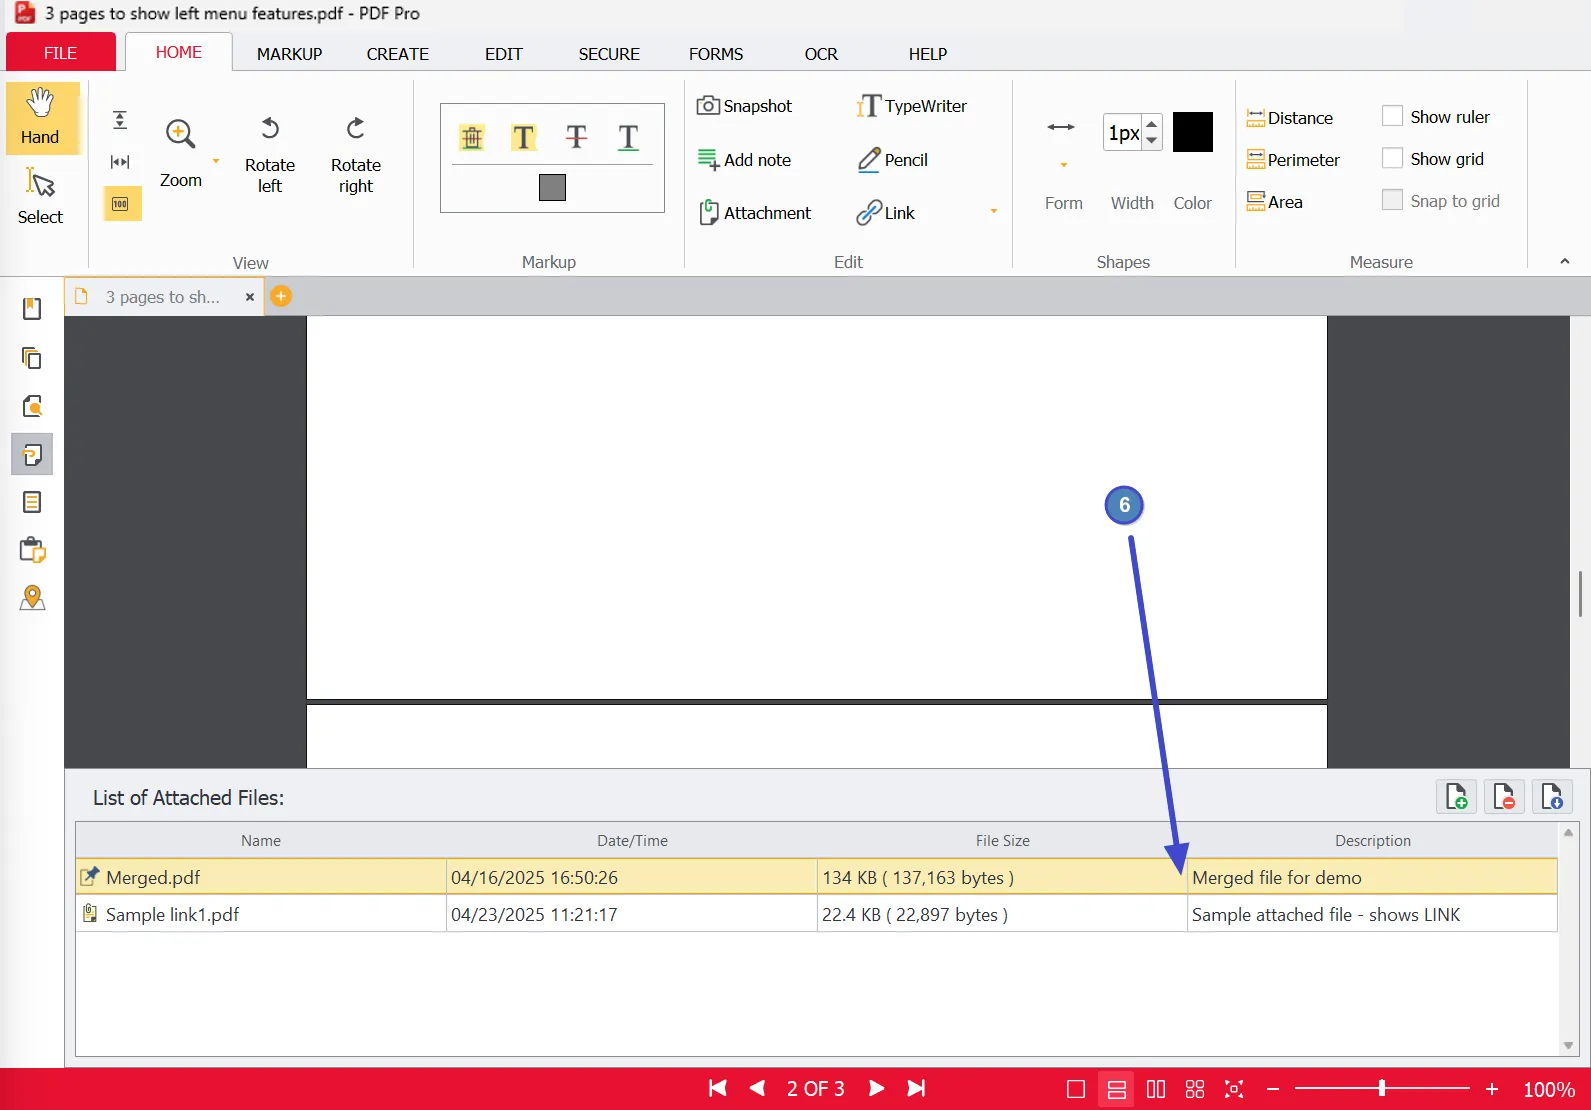Viewport: 1591px width, 1110px height.
Task: Open the Form shape dropdown
Action: point(1063,165)
